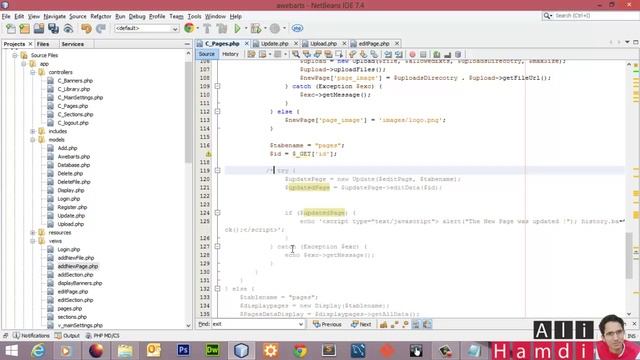Image resolution: width=640 pixels, height=360 pixels.
Task: Switch to the Upload.php editor tab
Action: pos(323,43)
